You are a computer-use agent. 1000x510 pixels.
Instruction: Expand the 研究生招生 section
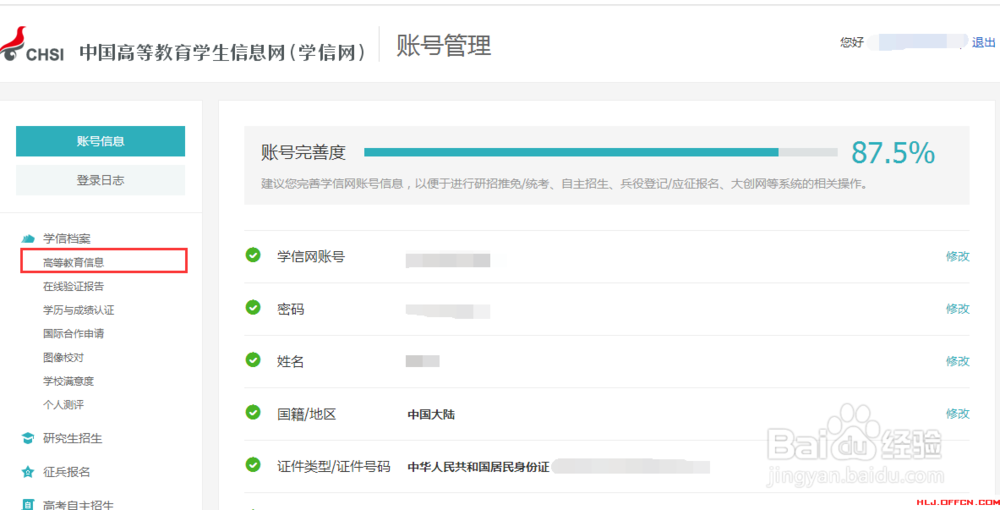72,438
